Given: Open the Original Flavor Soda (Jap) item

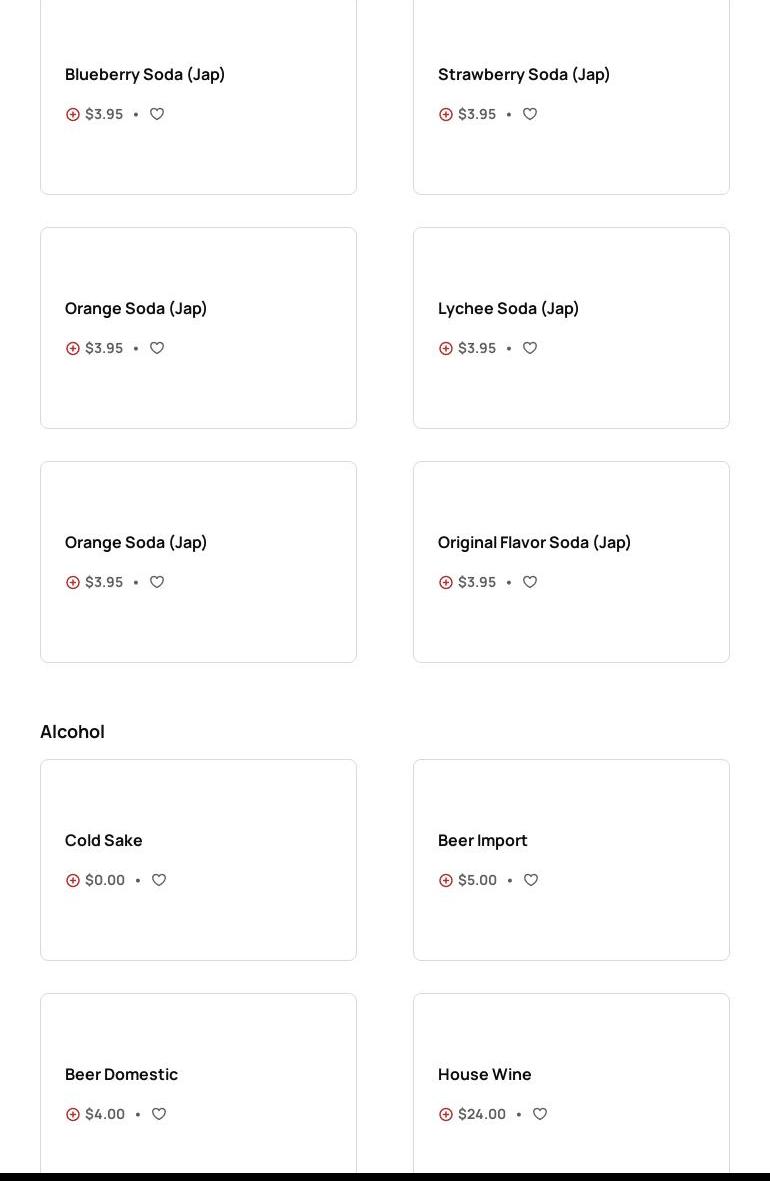Looking at the screenshot, I should coord(534,542).
